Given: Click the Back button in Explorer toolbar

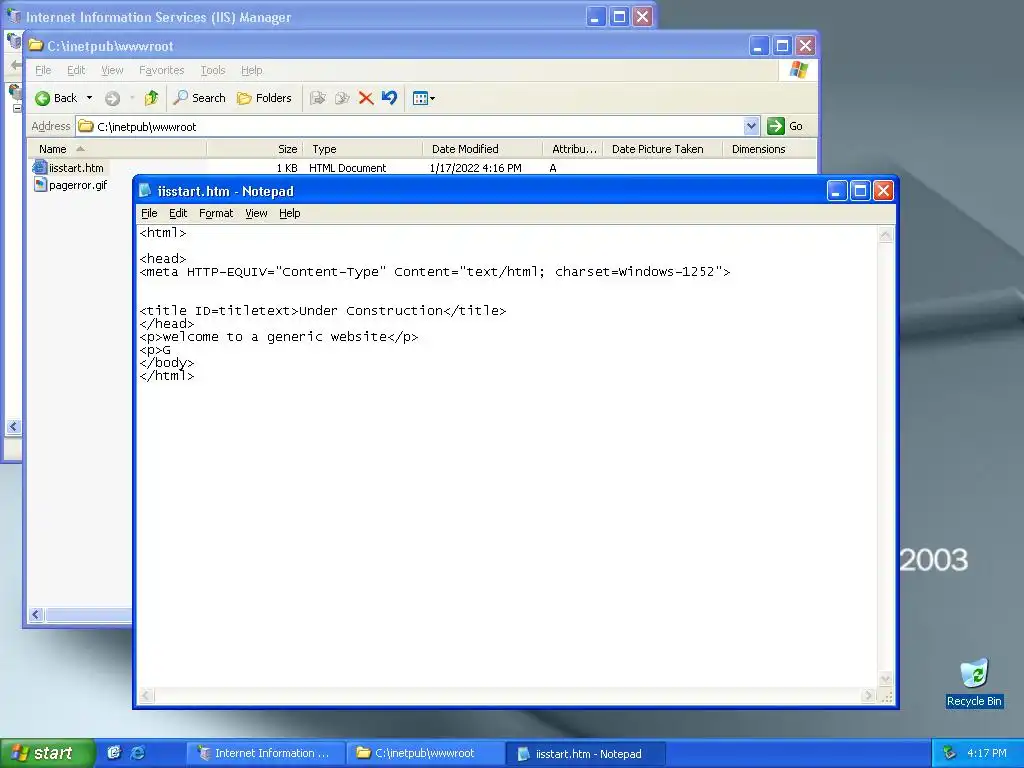Looking at the screenshot, I should coord(56,98).
